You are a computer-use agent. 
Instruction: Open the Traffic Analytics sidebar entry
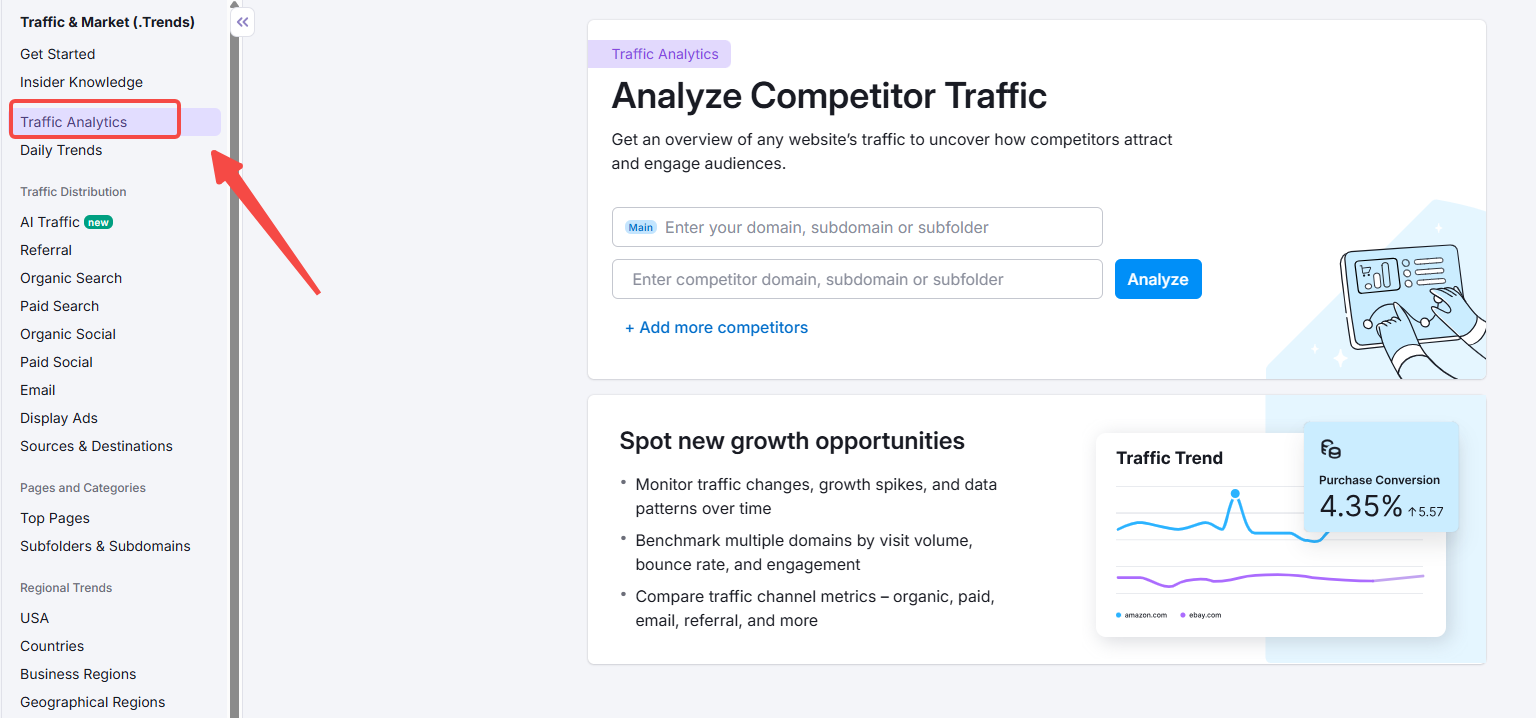tap(74, 120)
